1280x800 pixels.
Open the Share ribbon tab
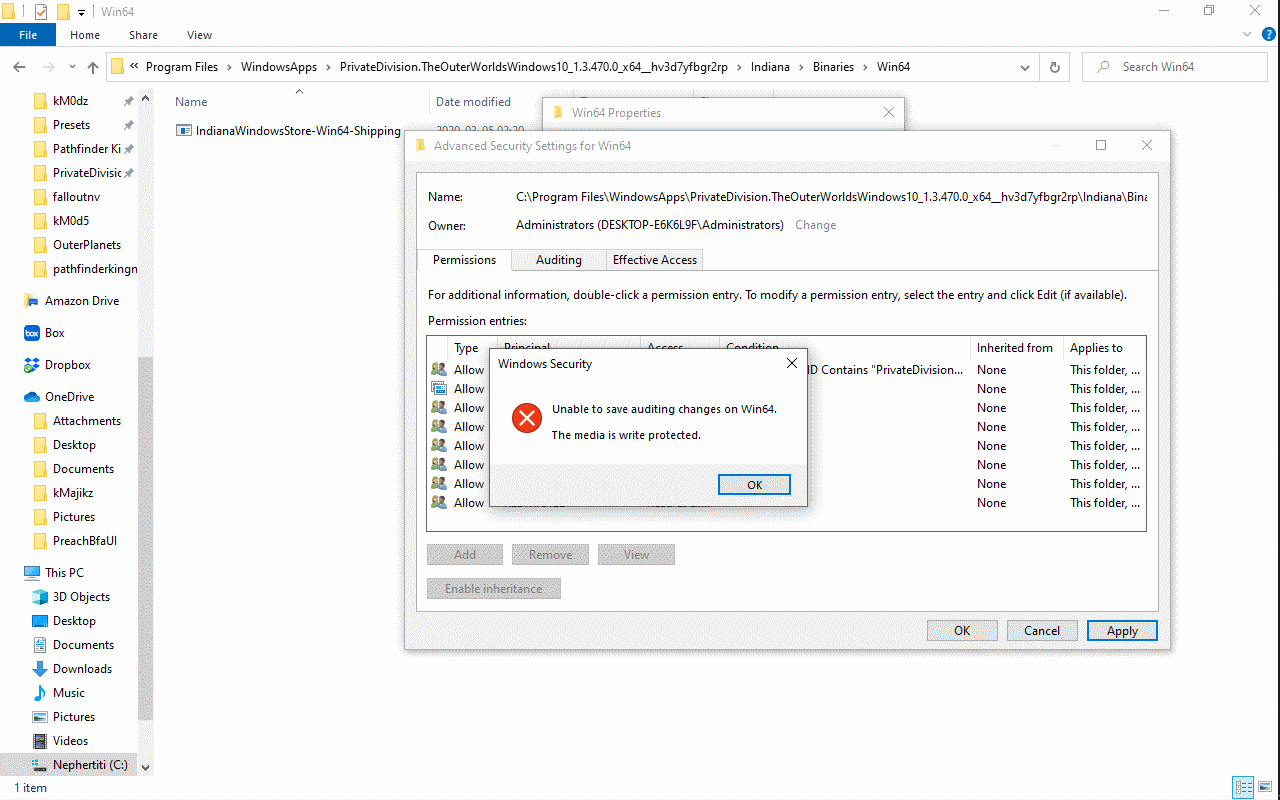(x=143, y=35)
